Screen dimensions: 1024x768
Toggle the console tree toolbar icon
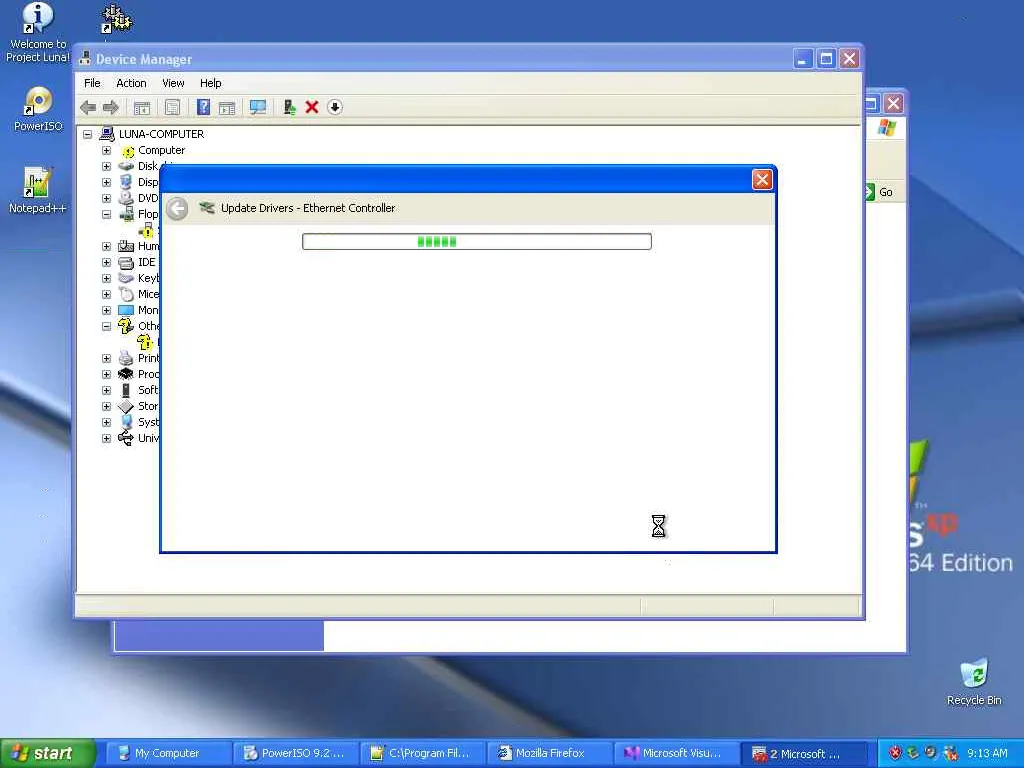coord(142,108)
